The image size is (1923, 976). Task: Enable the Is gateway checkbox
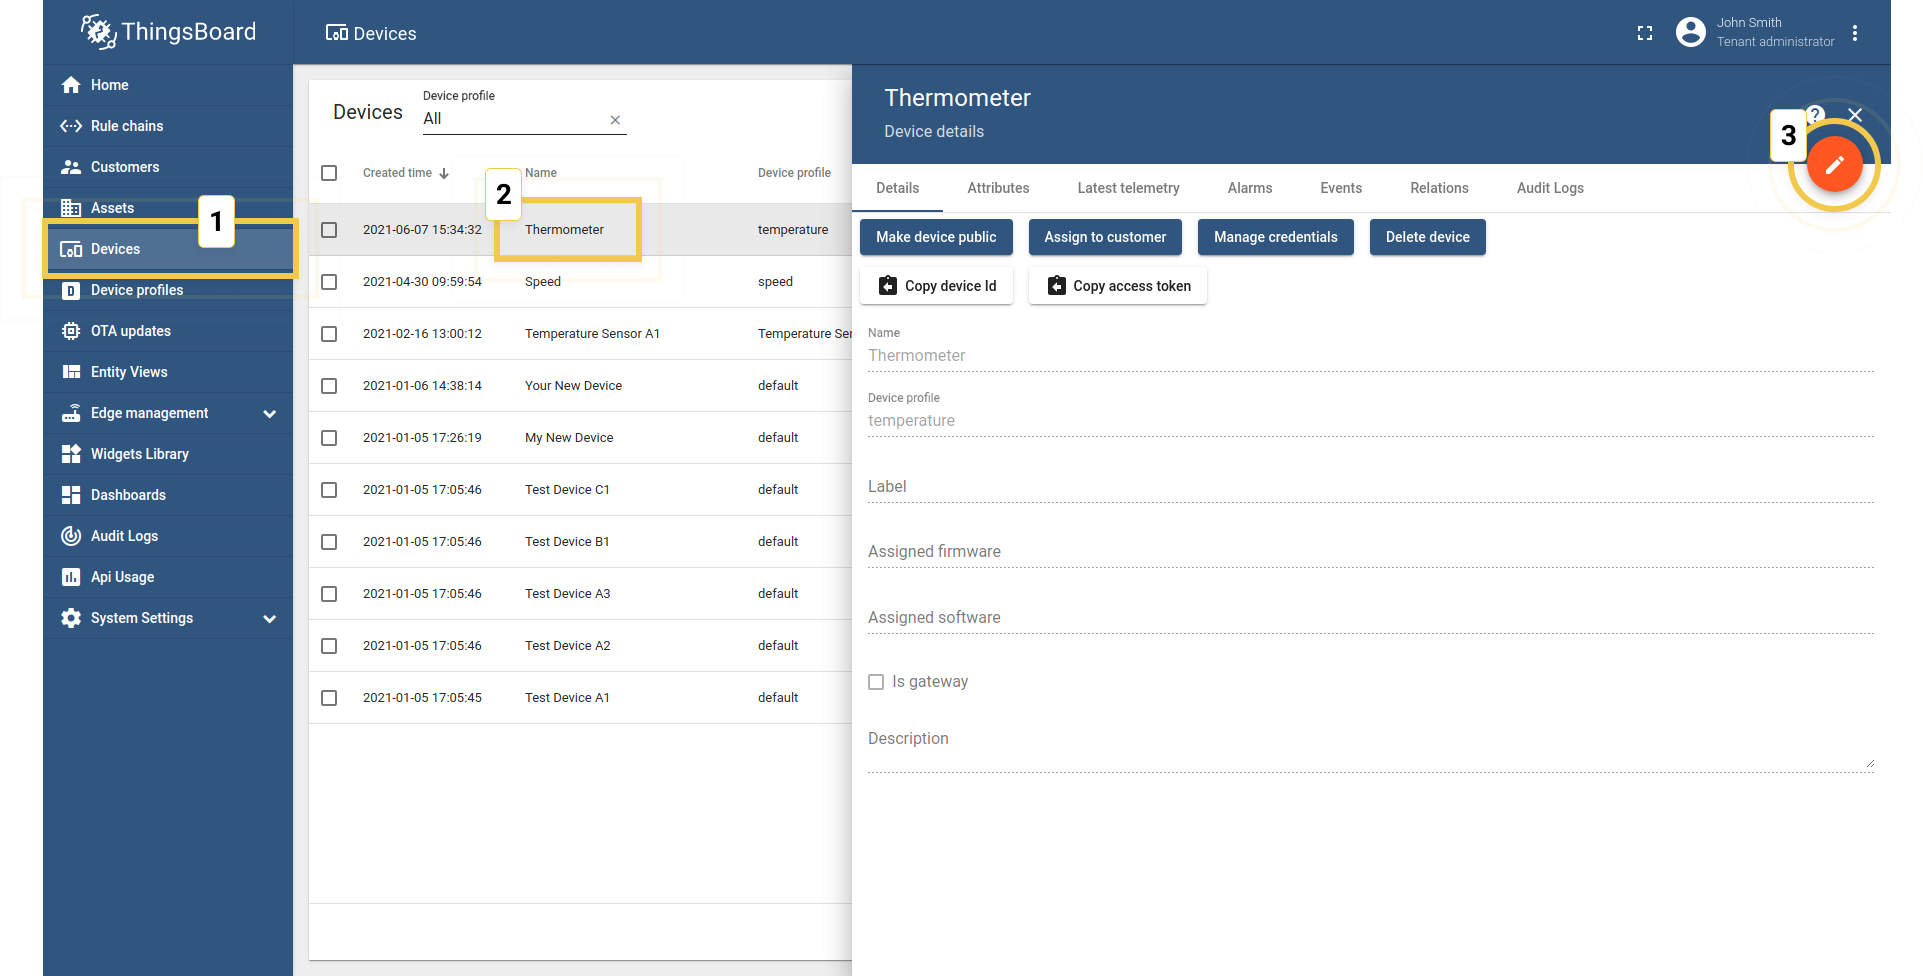point(876,681)
